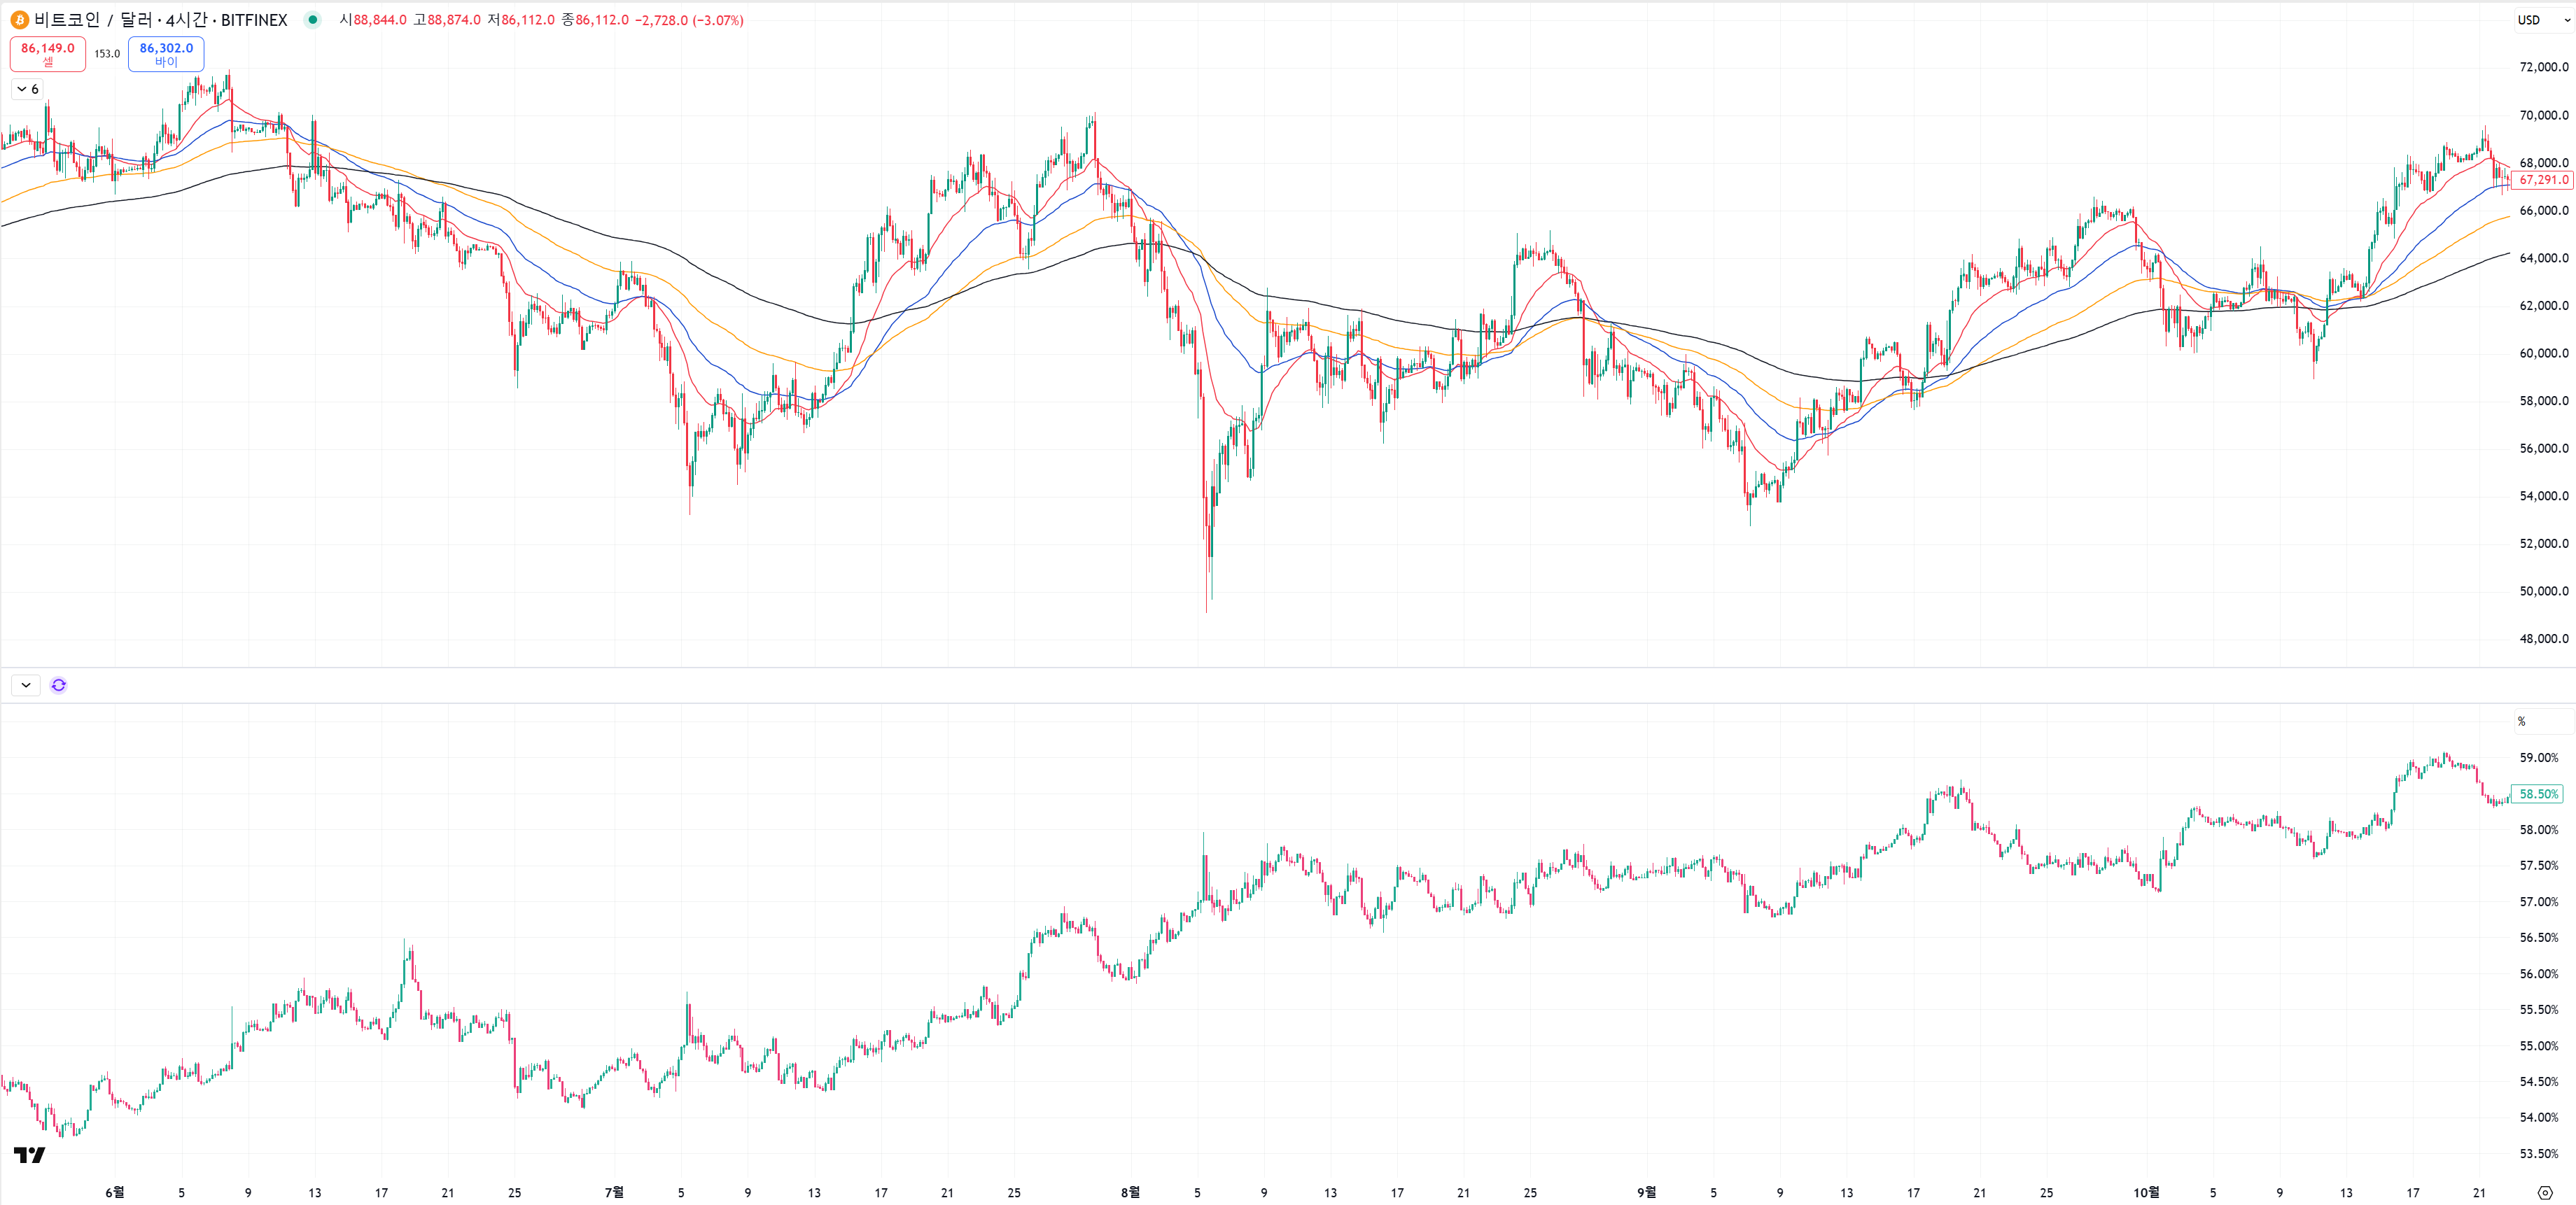Expand the collapsed indicator legend showing 6
The height and width of the screenshot is (1205, 2576).
point(27,89)
